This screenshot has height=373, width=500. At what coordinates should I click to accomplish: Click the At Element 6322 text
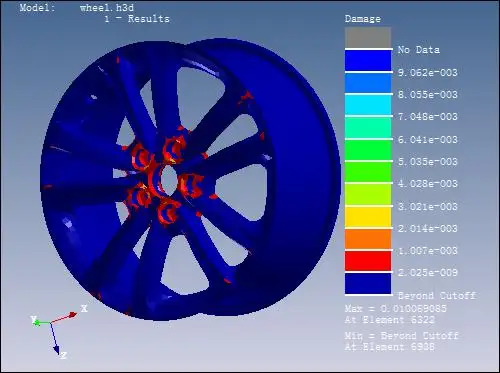pos(390,320)
